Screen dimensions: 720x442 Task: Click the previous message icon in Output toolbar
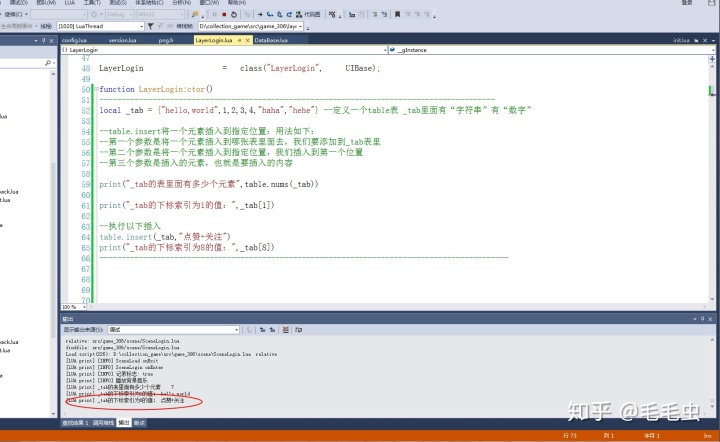point(263,330)
